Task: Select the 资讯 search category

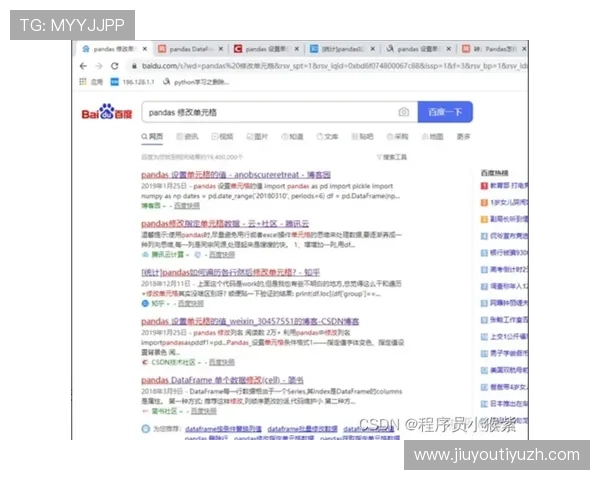Action: tap(187, 136)
